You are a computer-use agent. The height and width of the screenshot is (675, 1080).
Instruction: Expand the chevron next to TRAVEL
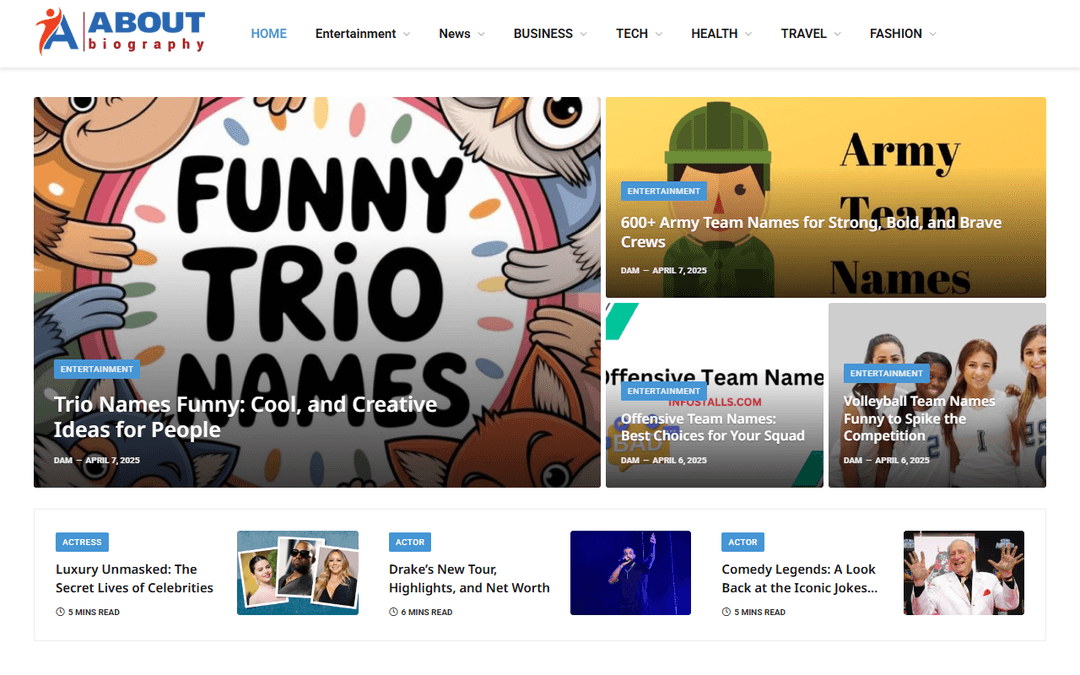pyautogui.click(x=837, y=34)
